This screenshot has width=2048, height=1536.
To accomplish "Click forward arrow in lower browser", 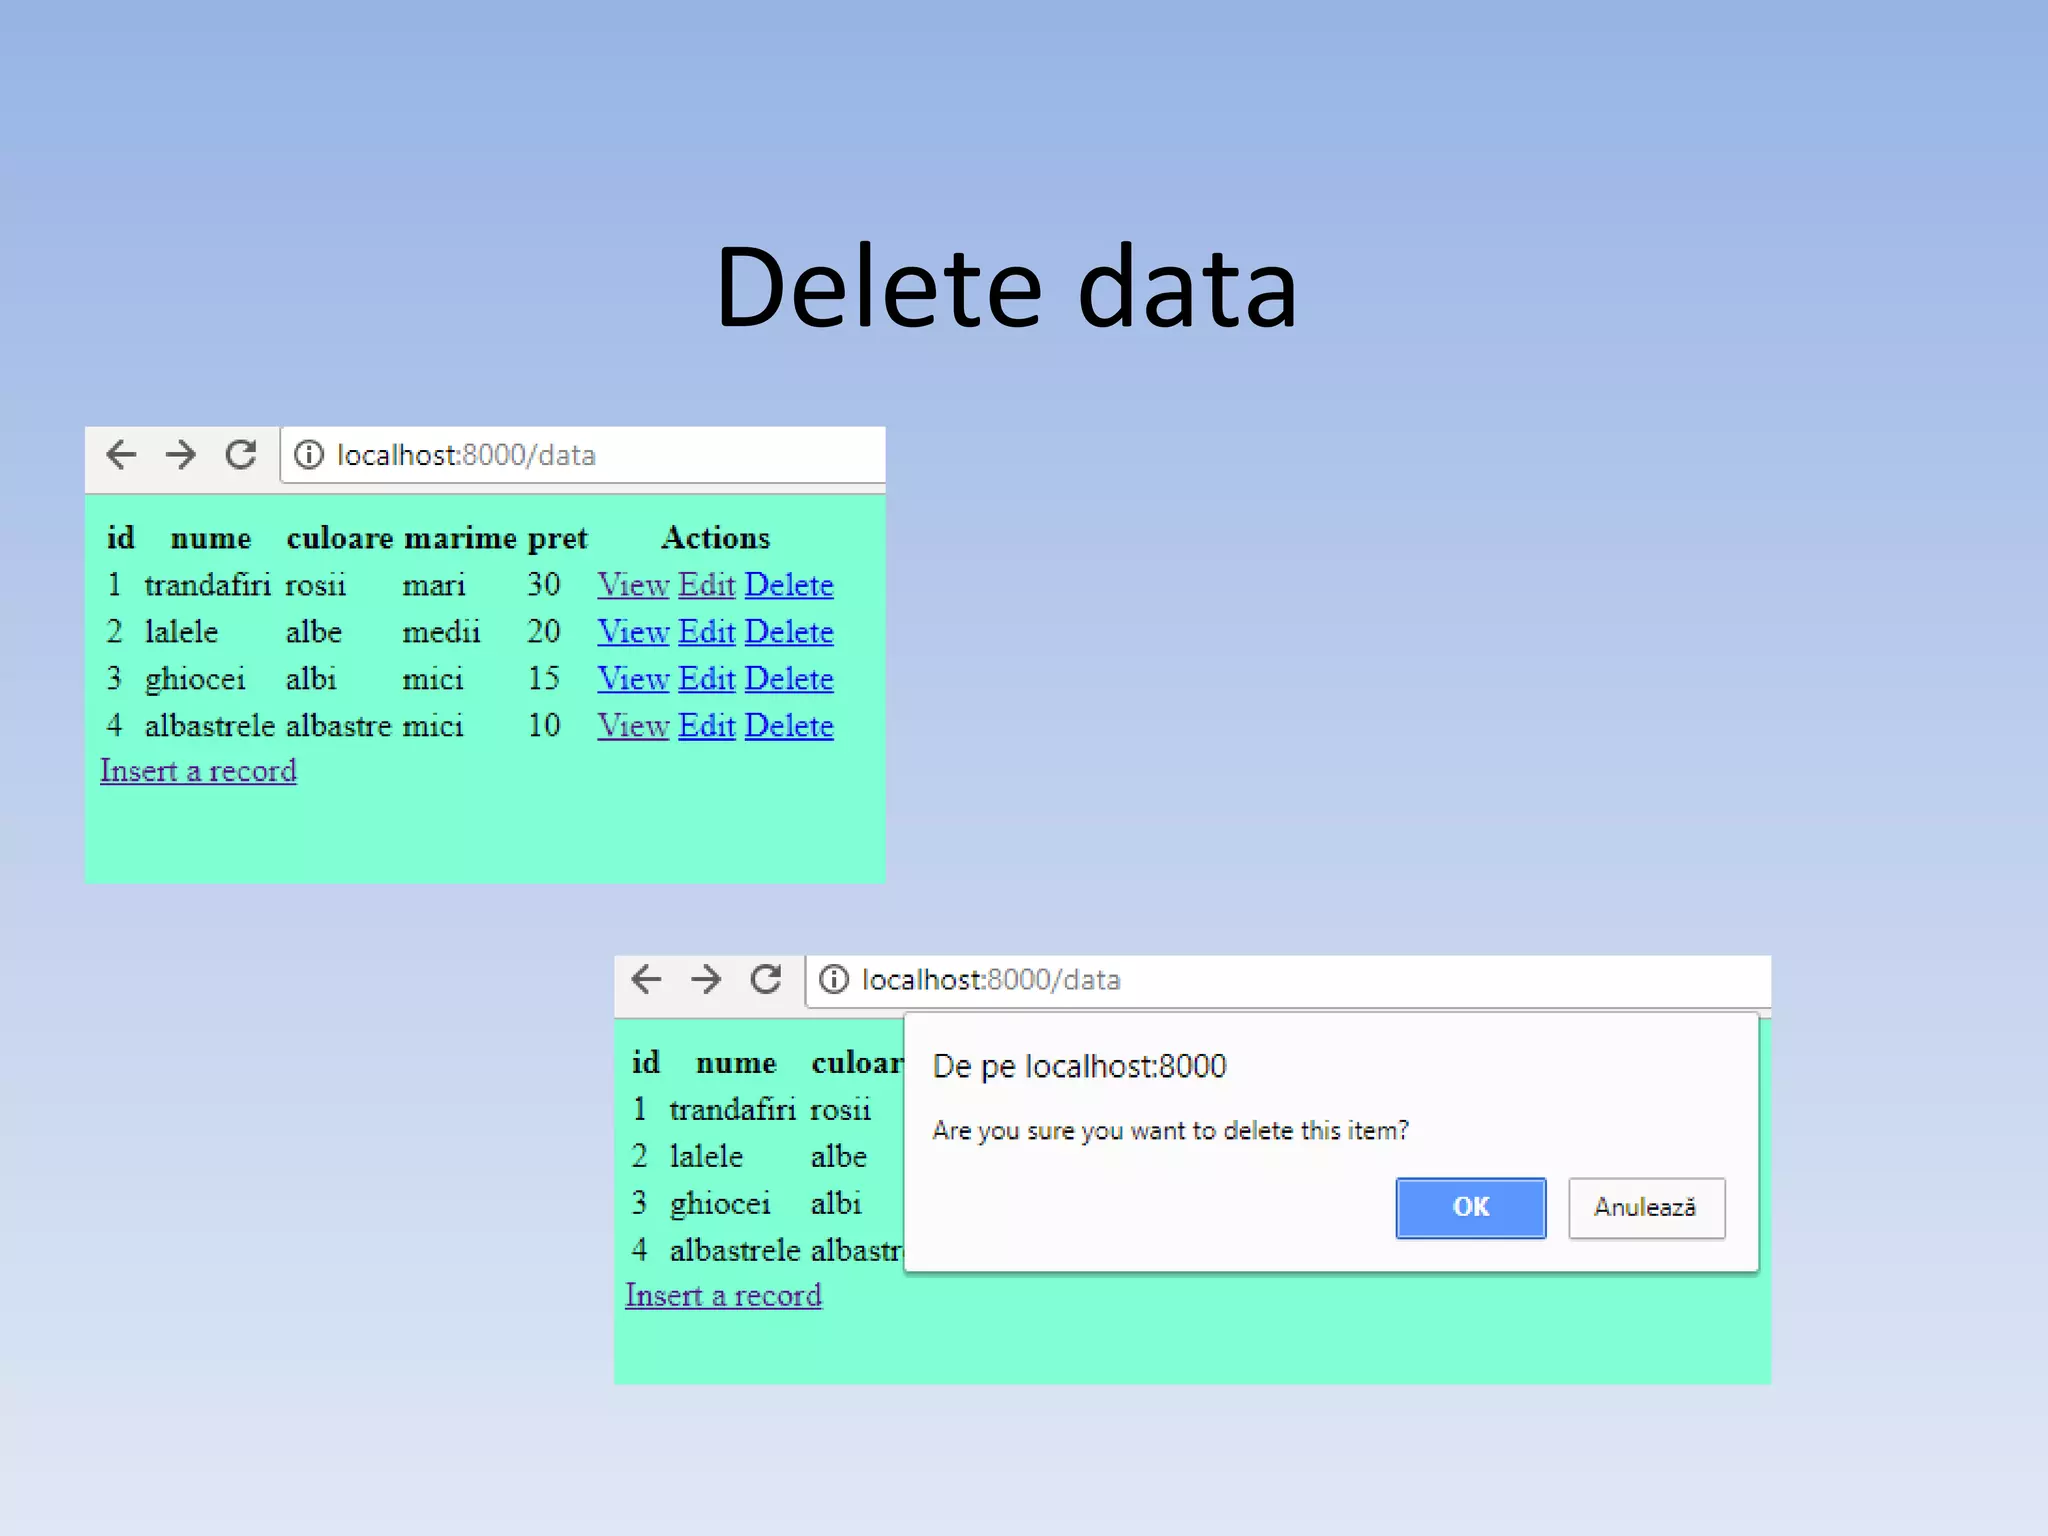I will coord(706,979).
